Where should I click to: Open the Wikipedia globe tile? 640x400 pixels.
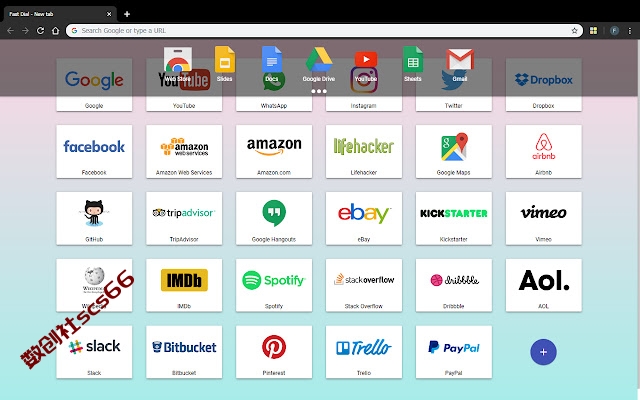94,285
